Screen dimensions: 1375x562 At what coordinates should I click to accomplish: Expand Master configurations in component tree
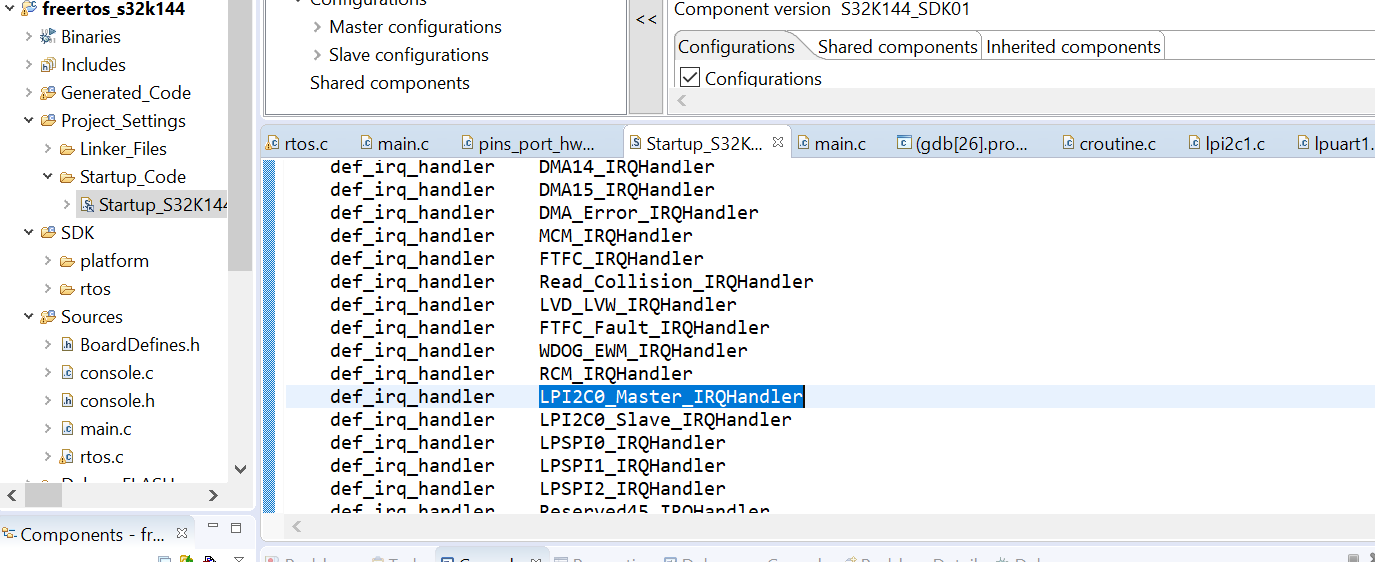(x=317, y=27)
